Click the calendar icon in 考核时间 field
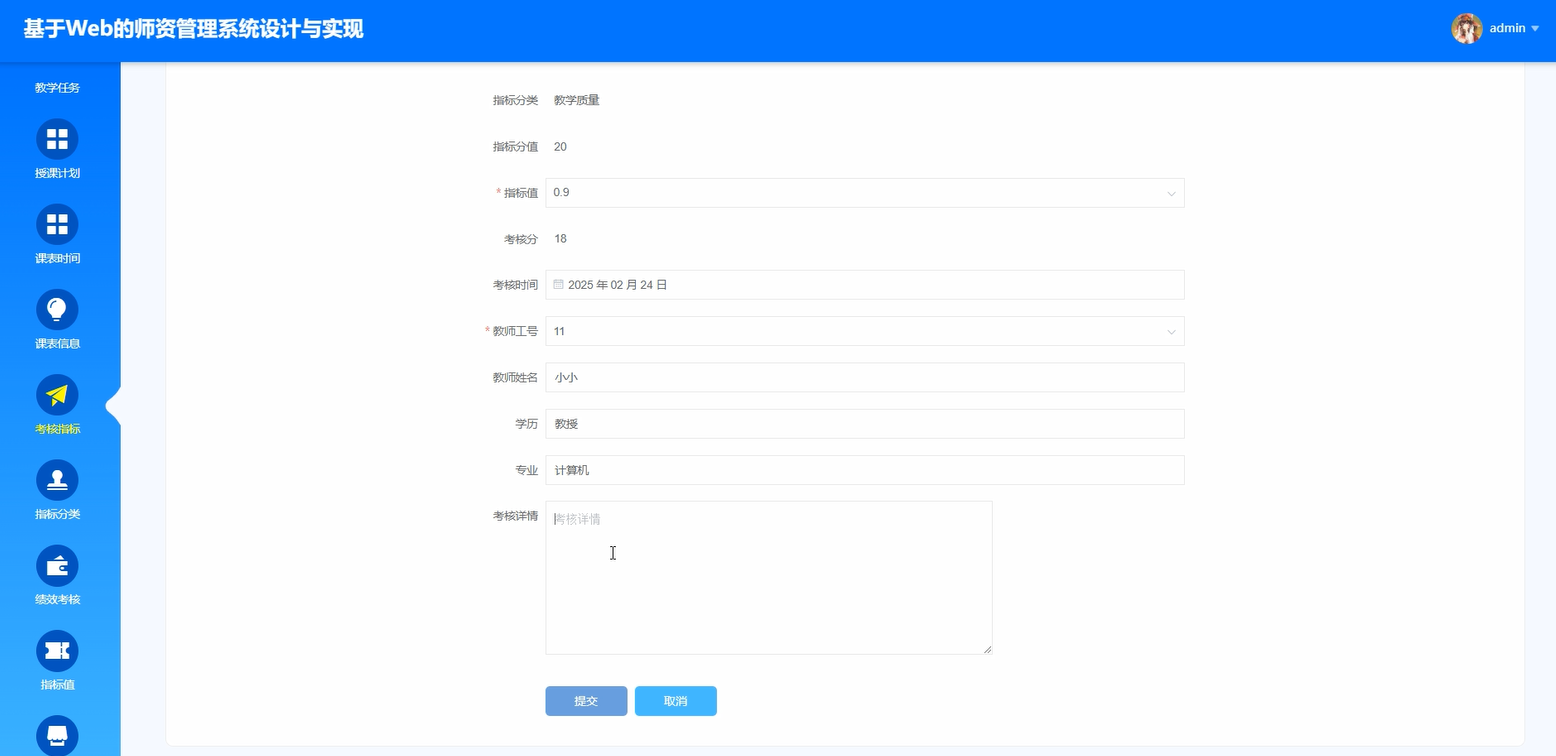 559,284
